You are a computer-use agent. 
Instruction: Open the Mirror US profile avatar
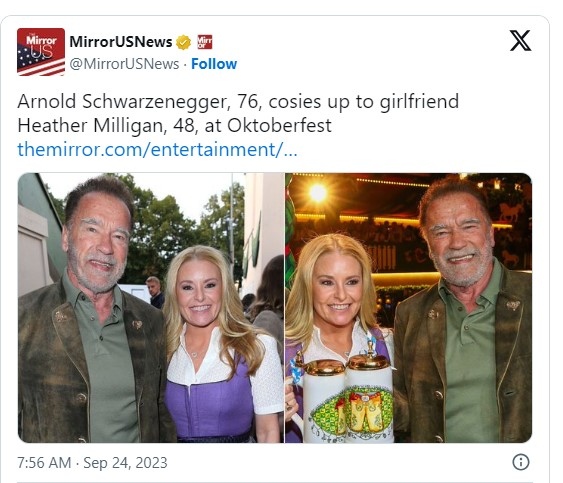coord(41,52)
